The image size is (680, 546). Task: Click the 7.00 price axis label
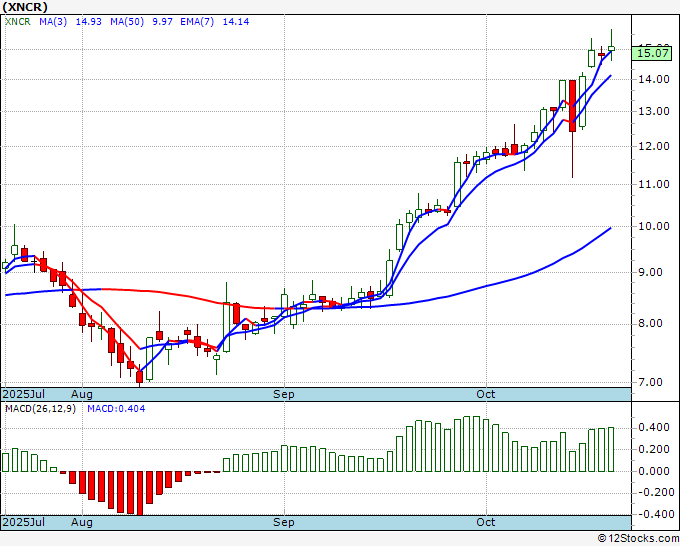(651, 383)
